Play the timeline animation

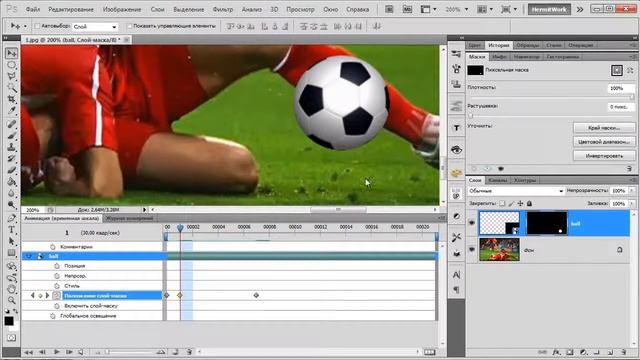coord(57,352)
